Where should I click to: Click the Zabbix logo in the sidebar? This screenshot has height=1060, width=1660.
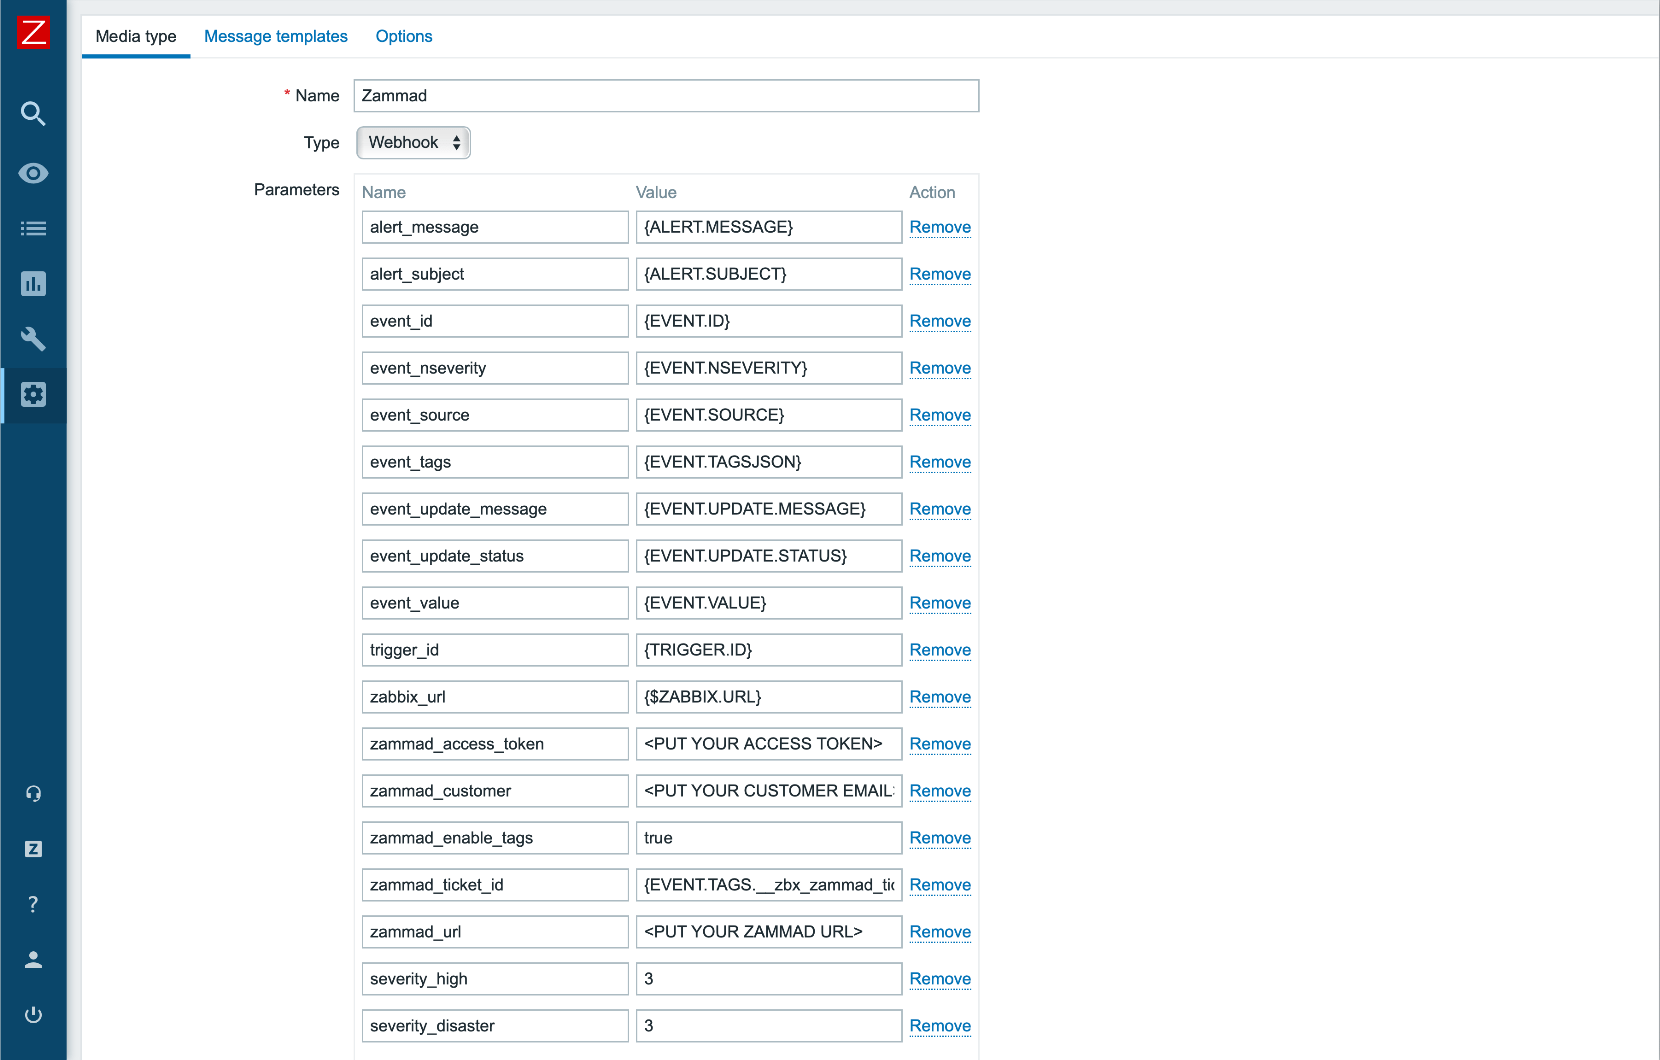point(33,32)
